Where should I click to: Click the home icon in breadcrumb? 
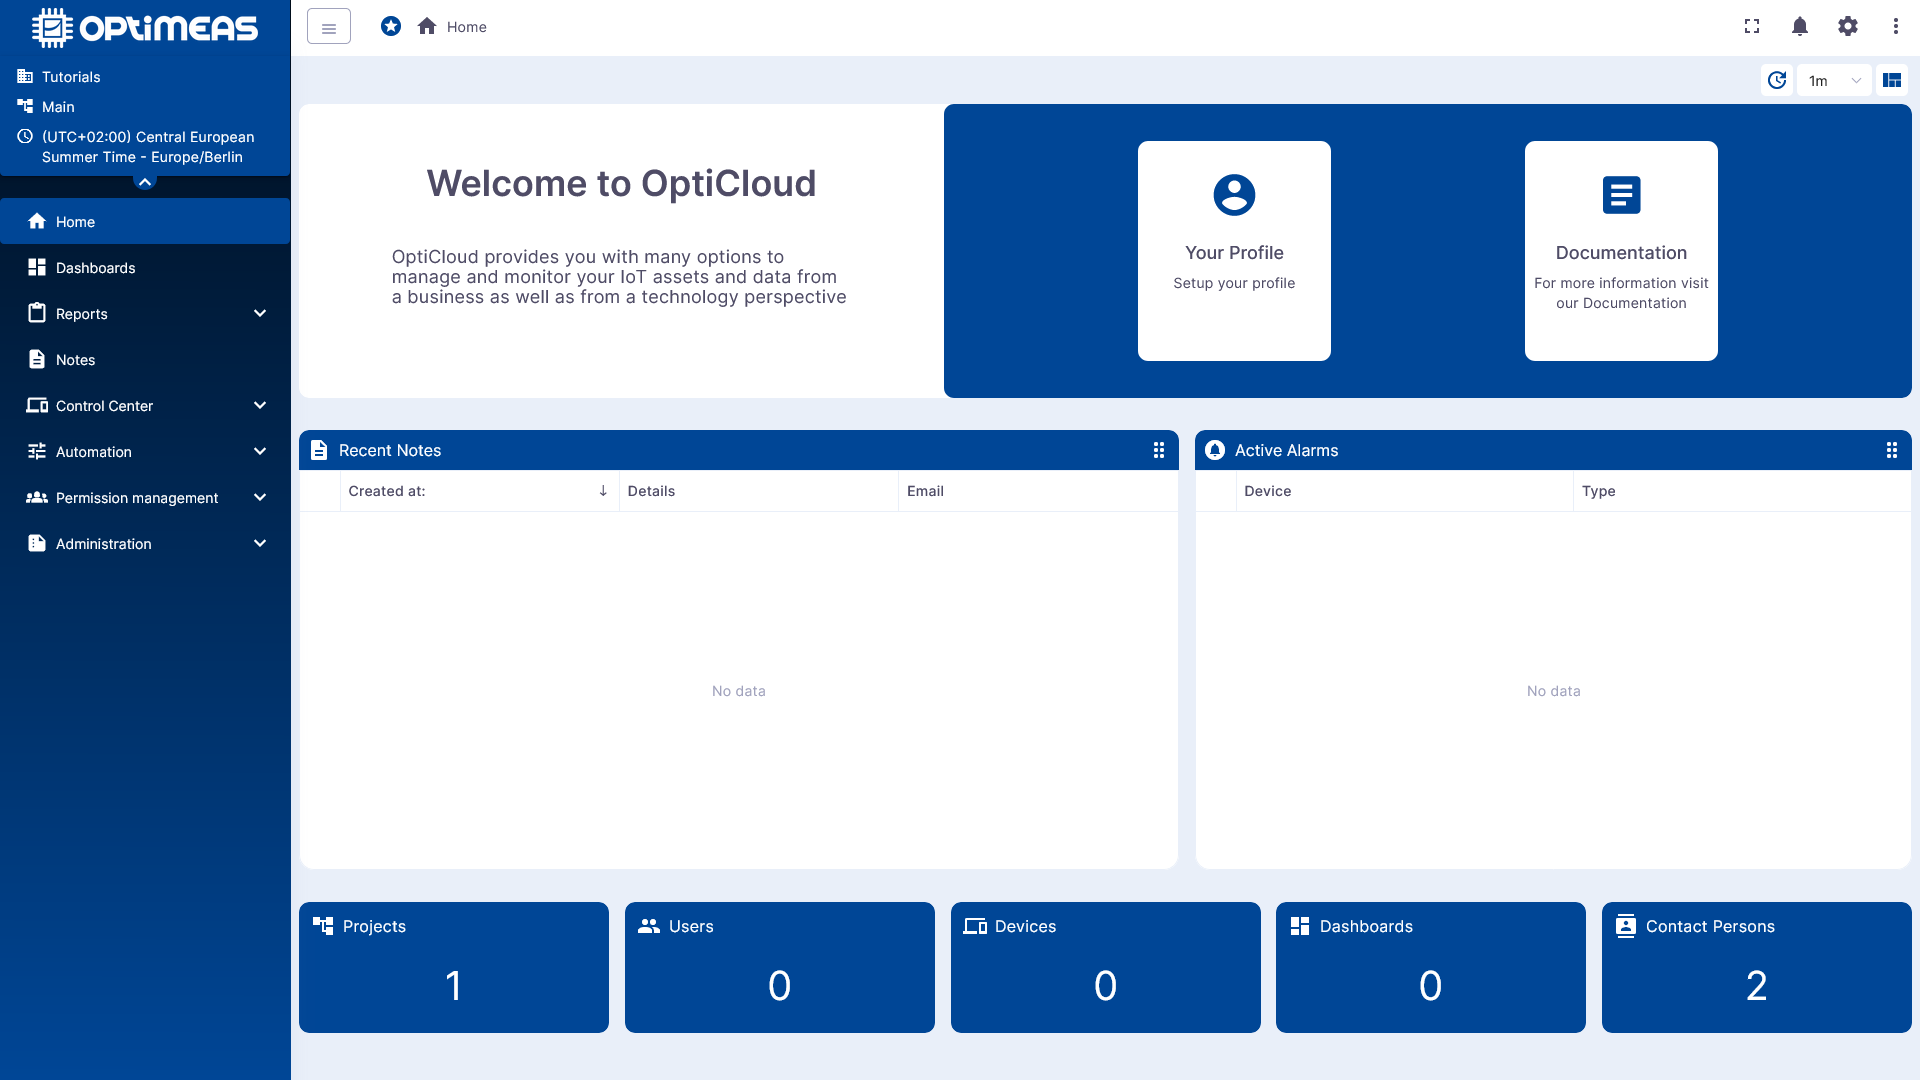[x=427, y=26]
